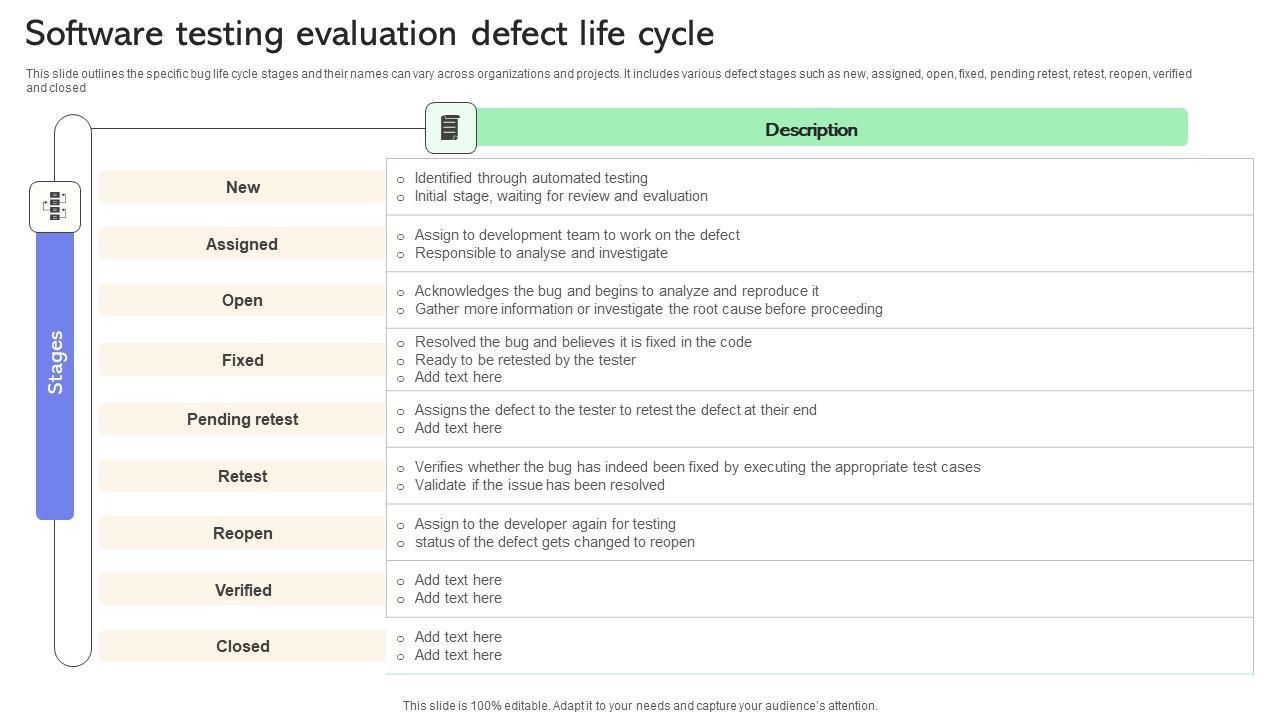Screen dimensions: 1280x720
Task: Select 'Ready to be retested by the tester' line
Action: tap(525, 360)
